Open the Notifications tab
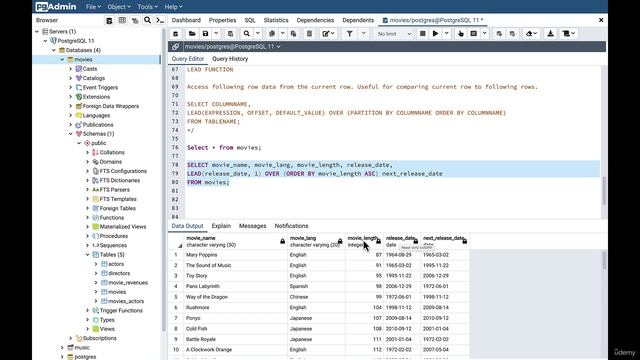This screenshot has height=360, width=640. point(291,226)
